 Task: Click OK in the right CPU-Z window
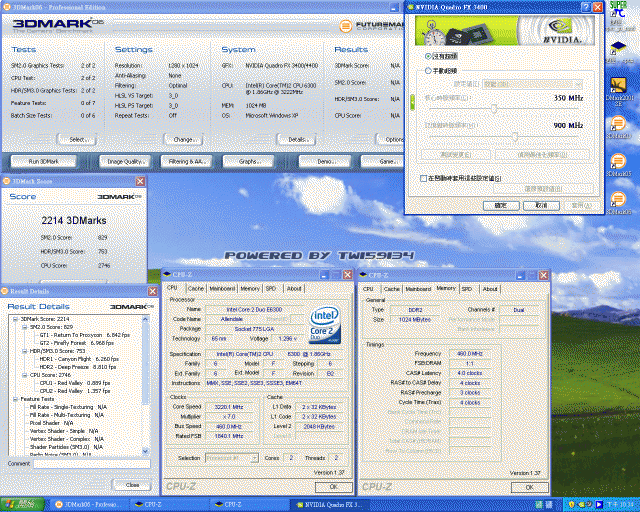529,487
